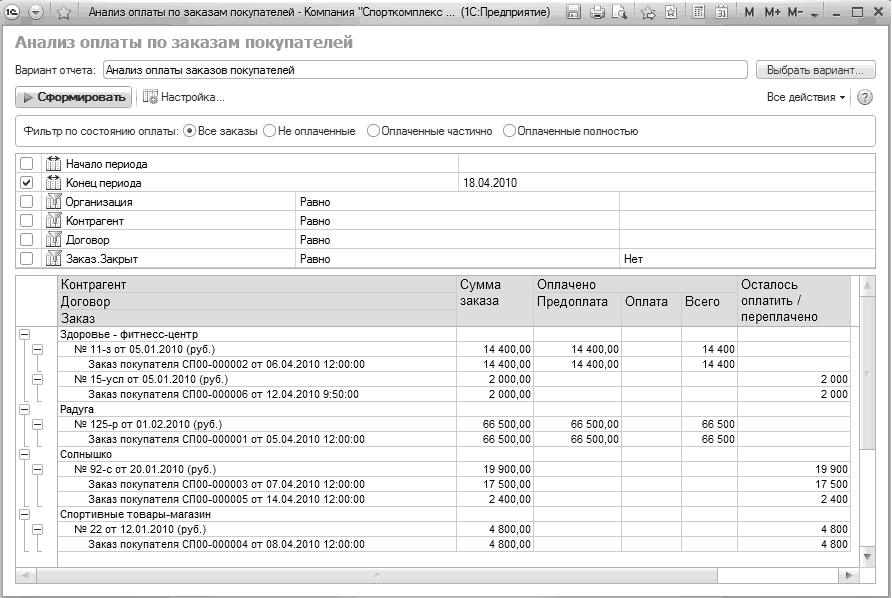Collapse the № 92-с от 20.01.2010 node

click(38, 469)
